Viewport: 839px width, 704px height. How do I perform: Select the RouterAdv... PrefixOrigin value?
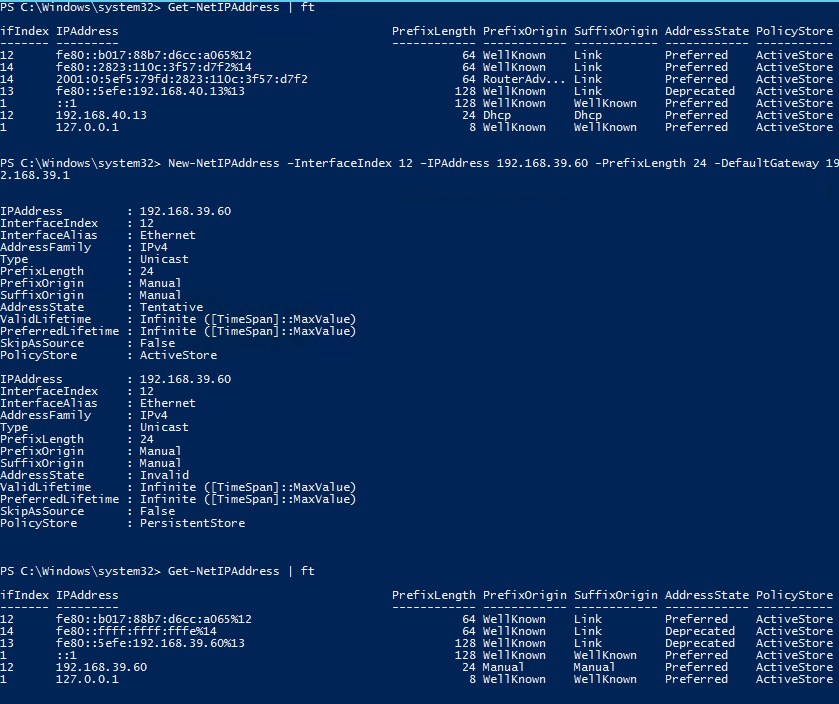(x=518, y=79)
